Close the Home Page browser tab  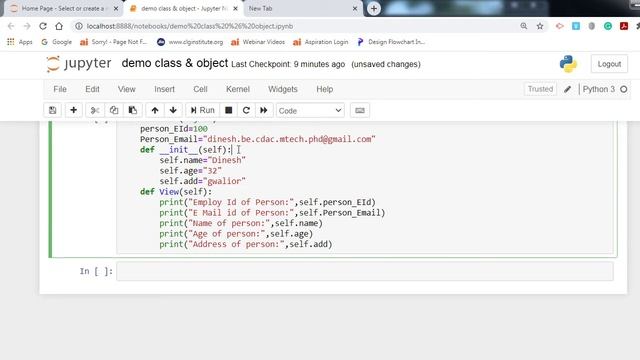pos(116,8)
